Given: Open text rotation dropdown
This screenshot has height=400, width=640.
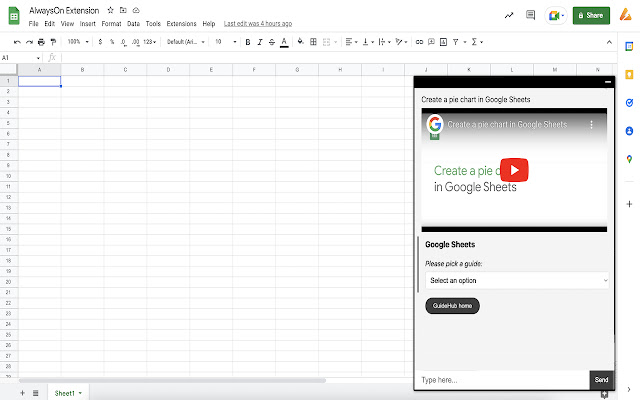Looking at the screenshot, I should pyautogui.click(x=402, y=42).
